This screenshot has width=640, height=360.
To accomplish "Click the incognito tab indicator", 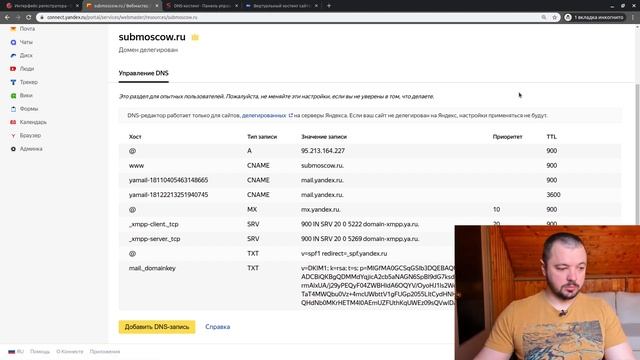I will click(594, 17).
